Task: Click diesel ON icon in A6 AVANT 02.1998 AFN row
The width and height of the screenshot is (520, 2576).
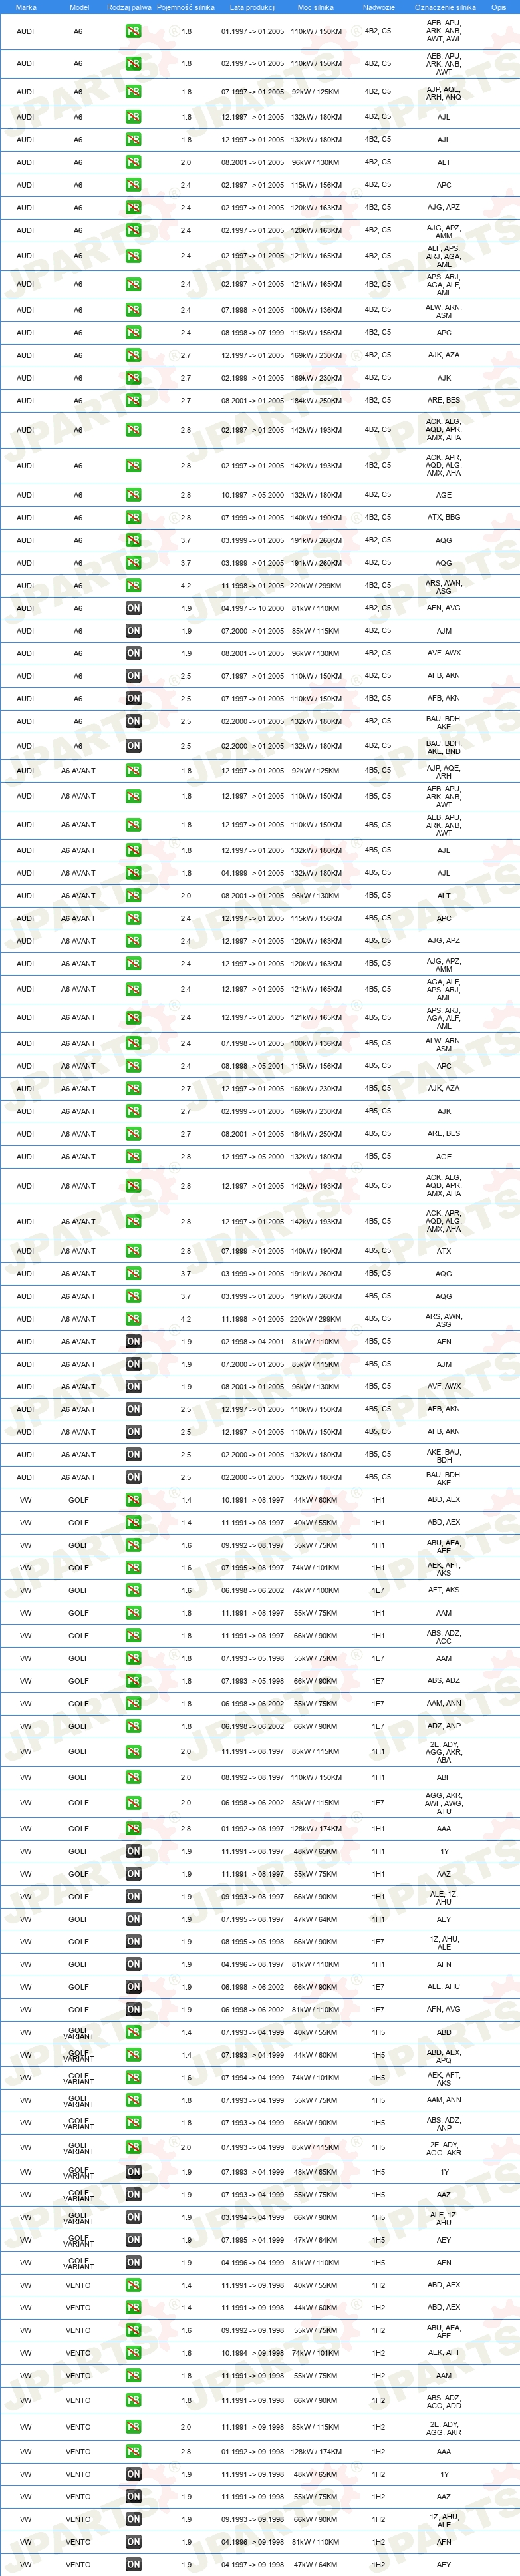Action: pos(133,1342)
